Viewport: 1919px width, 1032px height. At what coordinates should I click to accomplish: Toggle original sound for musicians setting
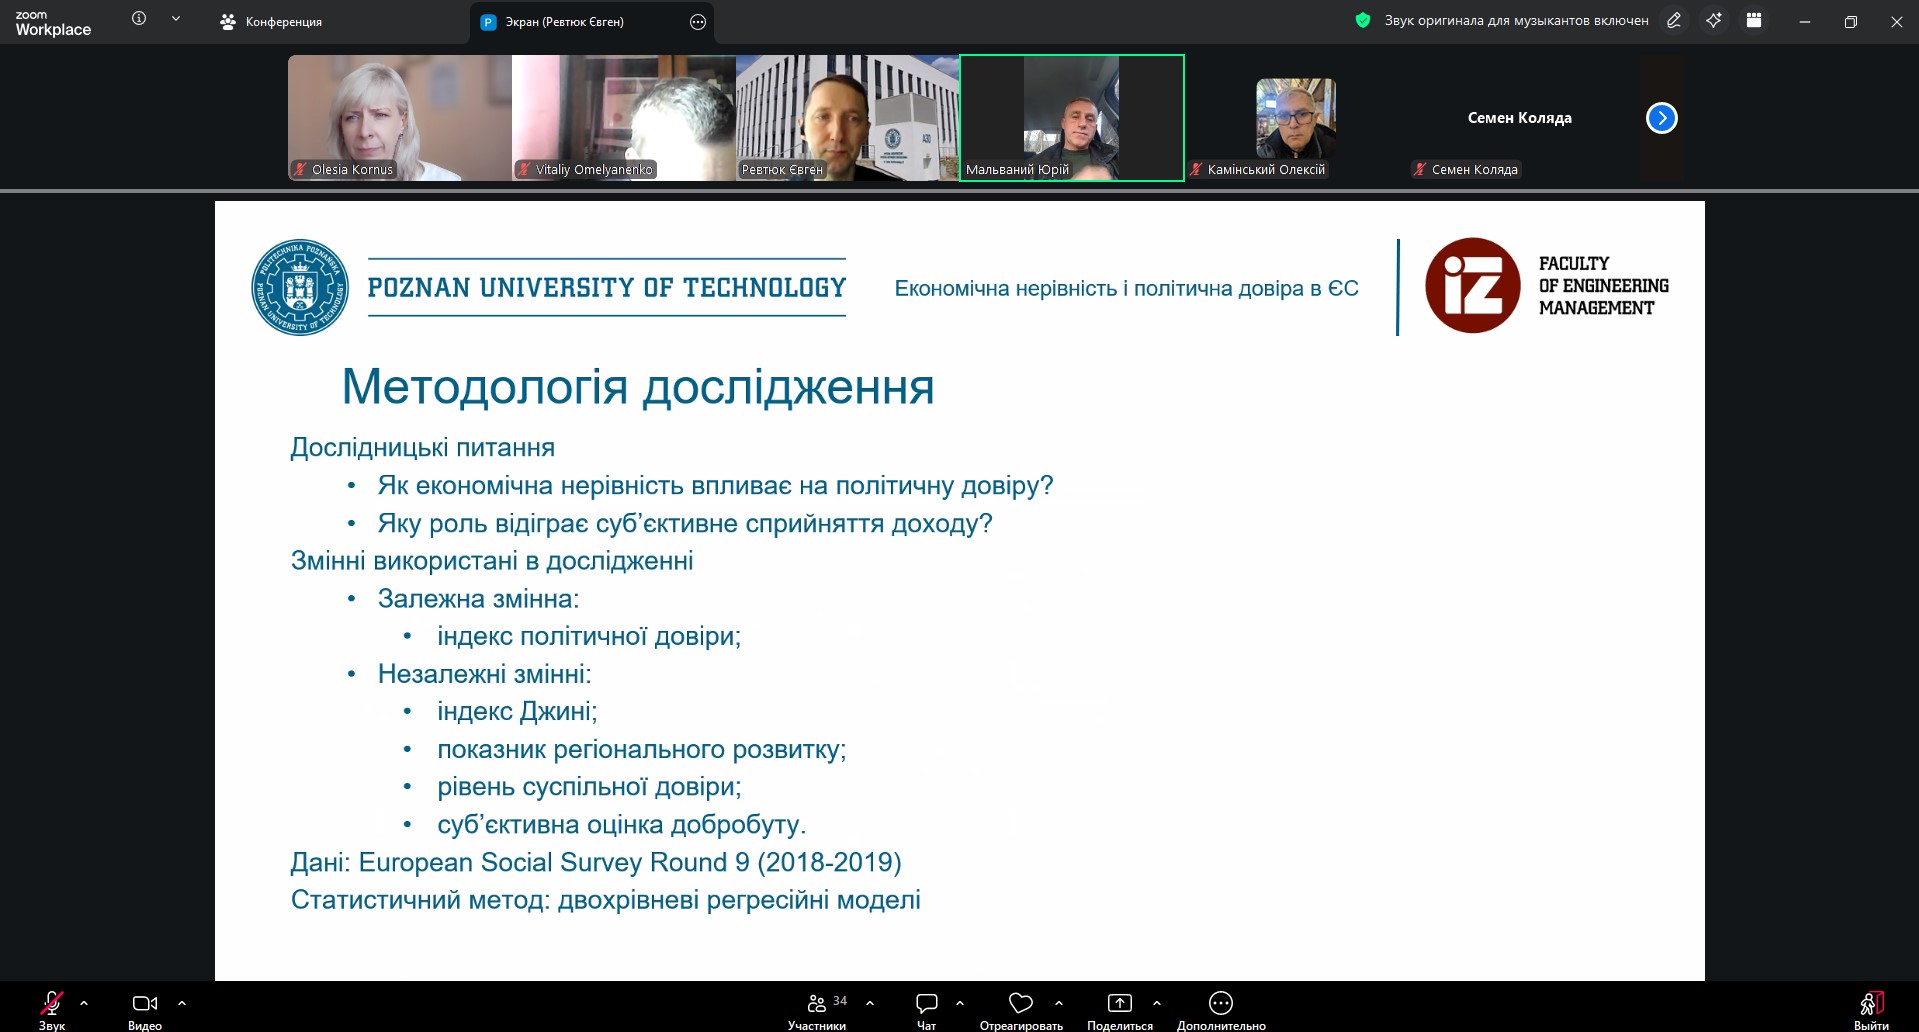1515,20
